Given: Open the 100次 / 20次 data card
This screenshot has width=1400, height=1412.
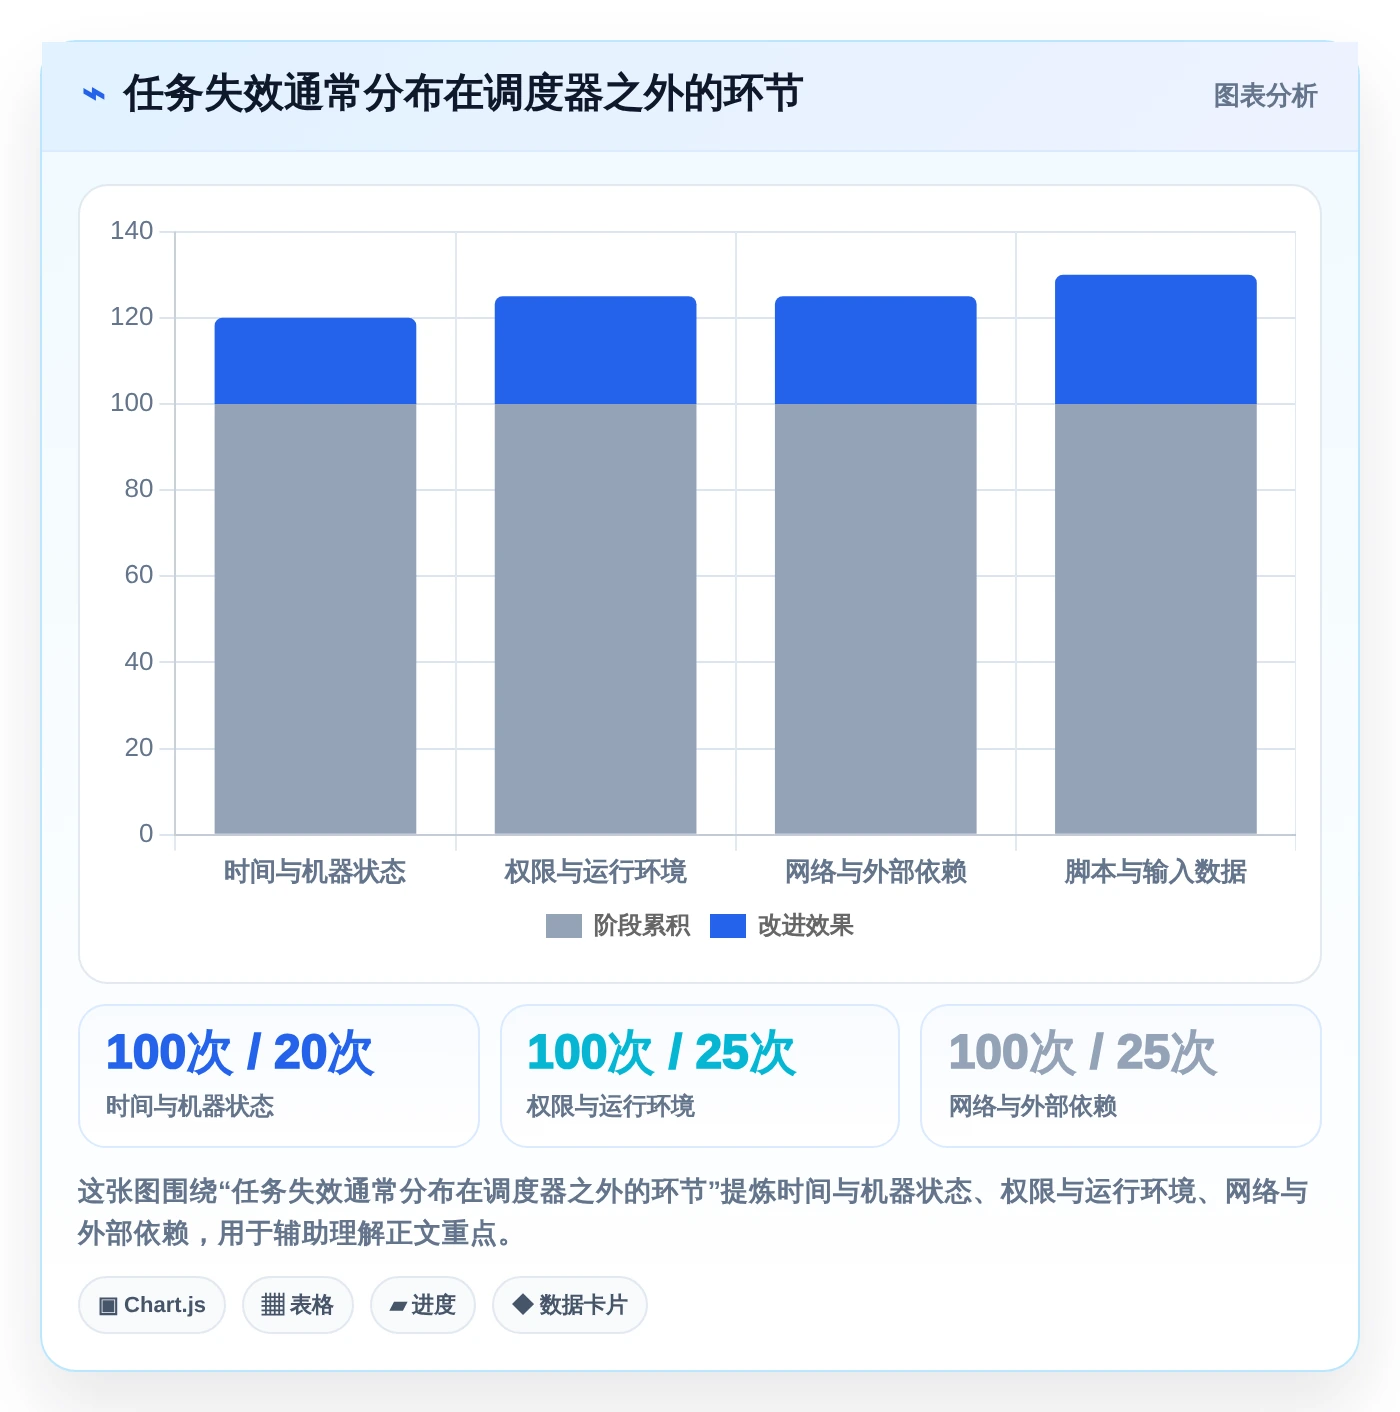Looking at the screenshot, I should pos(279,1076).
